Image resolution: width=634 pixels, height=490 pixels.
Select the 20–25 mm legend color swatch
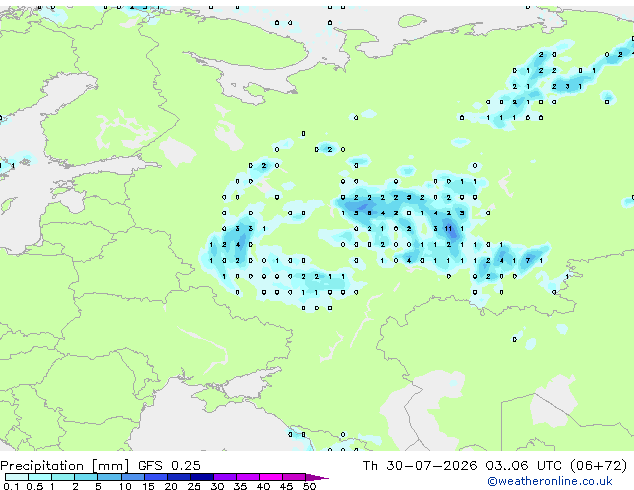(178, 477)
